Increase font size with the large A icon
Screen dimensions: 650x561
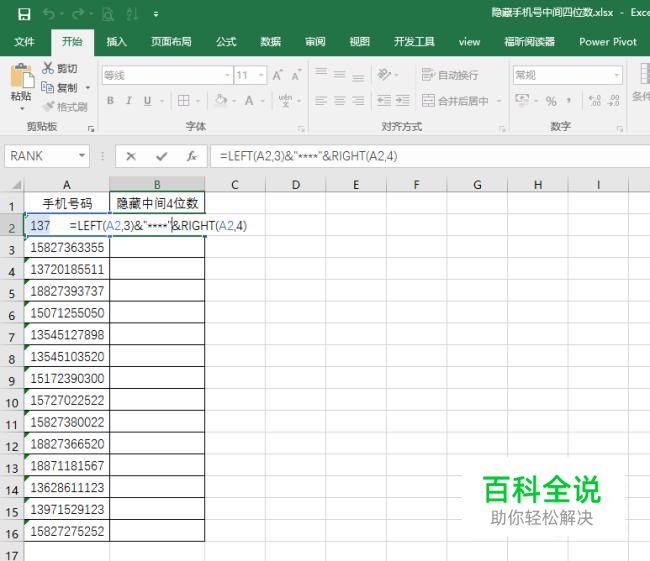(x=277, y=75)
